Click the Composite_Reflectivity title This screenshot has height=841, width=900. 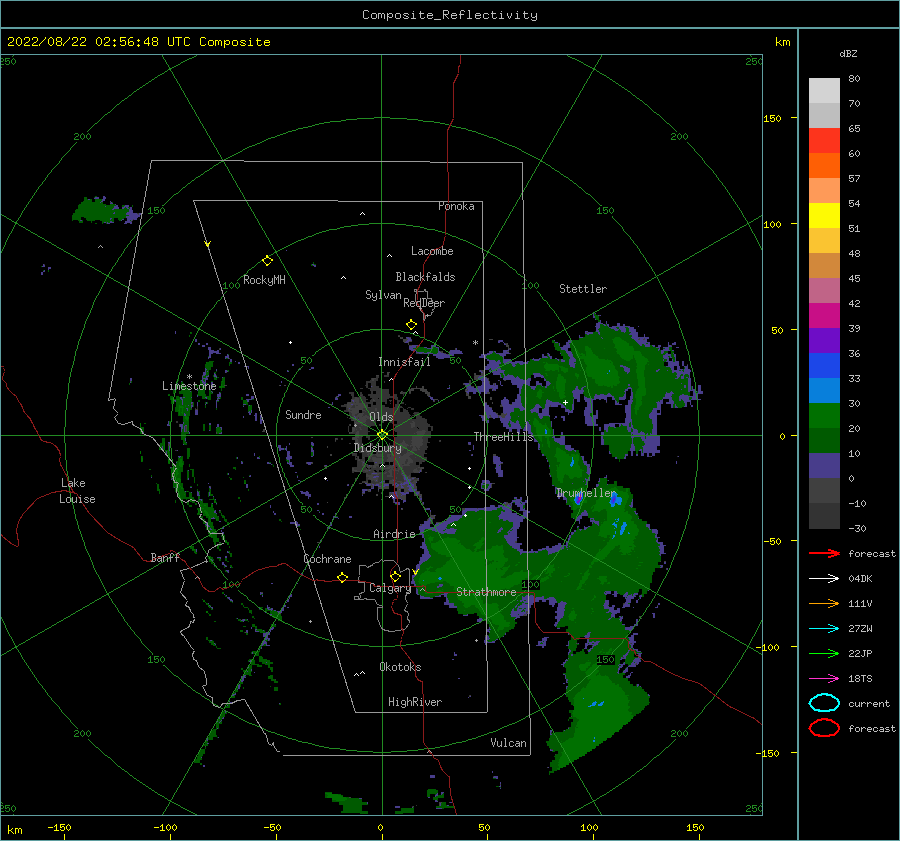(x=450, y=15)
